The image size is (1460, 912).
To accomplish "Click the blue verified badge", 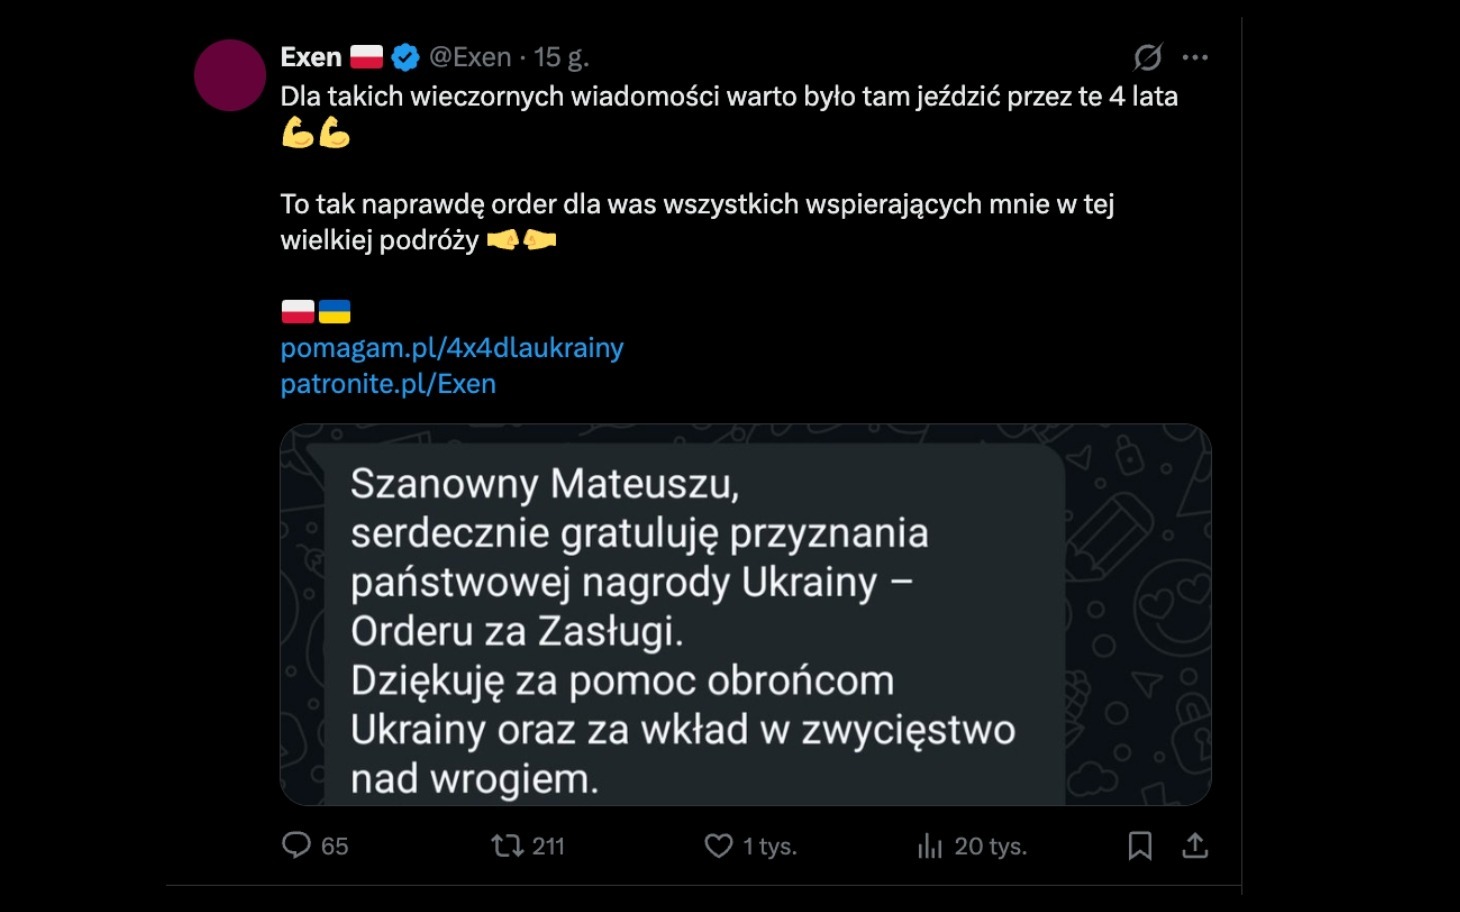I will coord(405,58).
